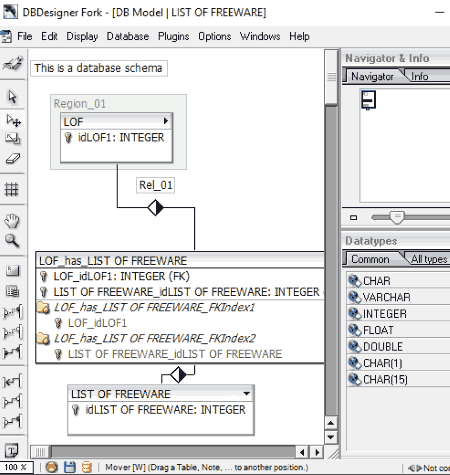This screenshot has width=450, height=475.
Task: Click the Rel_01 relation label
Action: click(156, 185)
